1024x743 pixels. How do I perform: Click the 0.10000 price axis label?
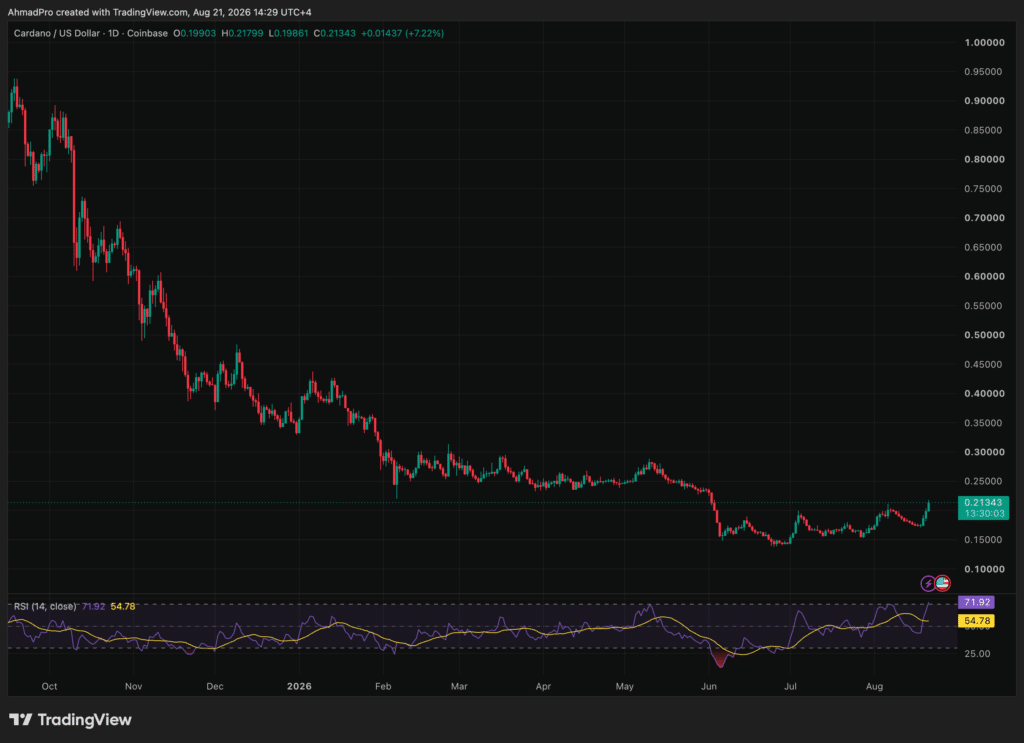[x=984, y=569]
